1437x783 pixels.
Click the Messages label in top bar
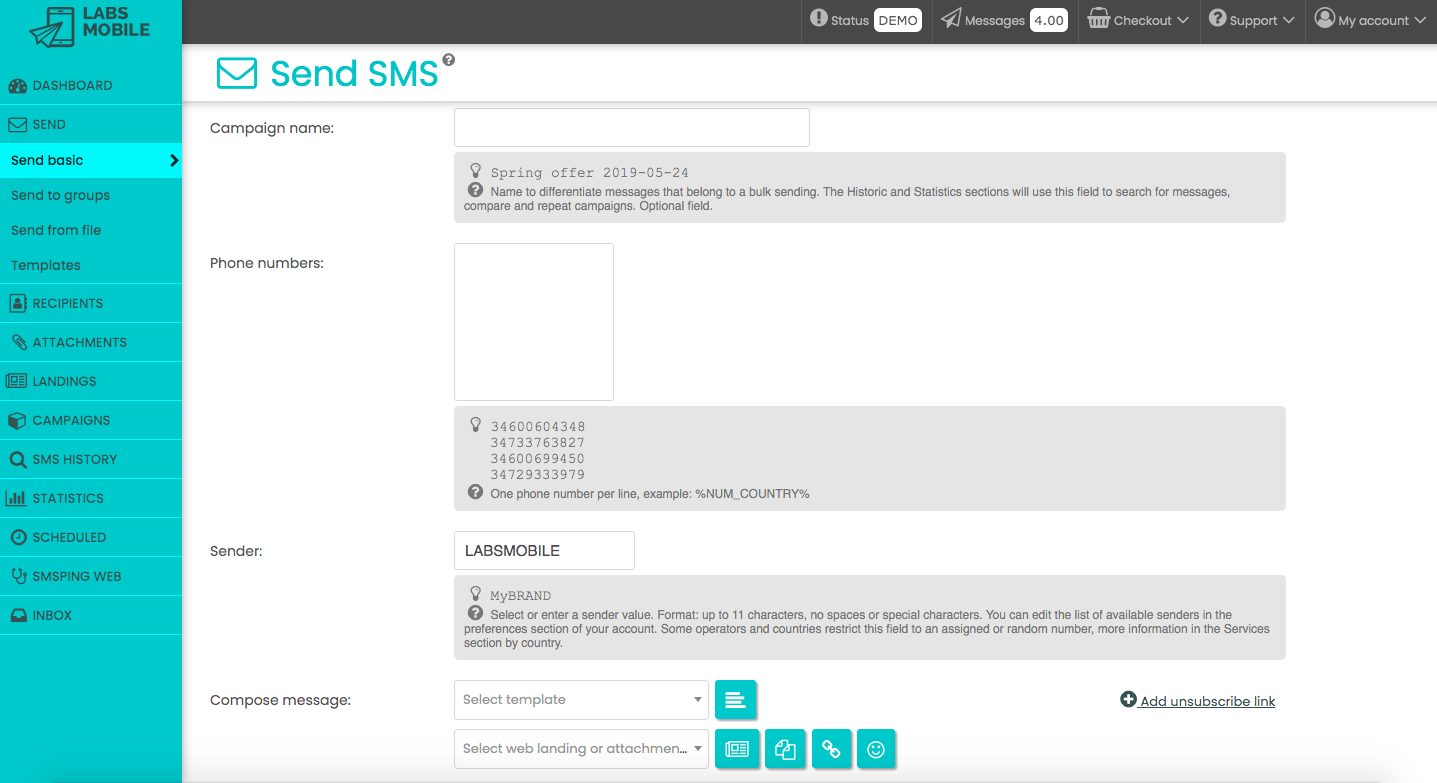click(x=995, y=21)
